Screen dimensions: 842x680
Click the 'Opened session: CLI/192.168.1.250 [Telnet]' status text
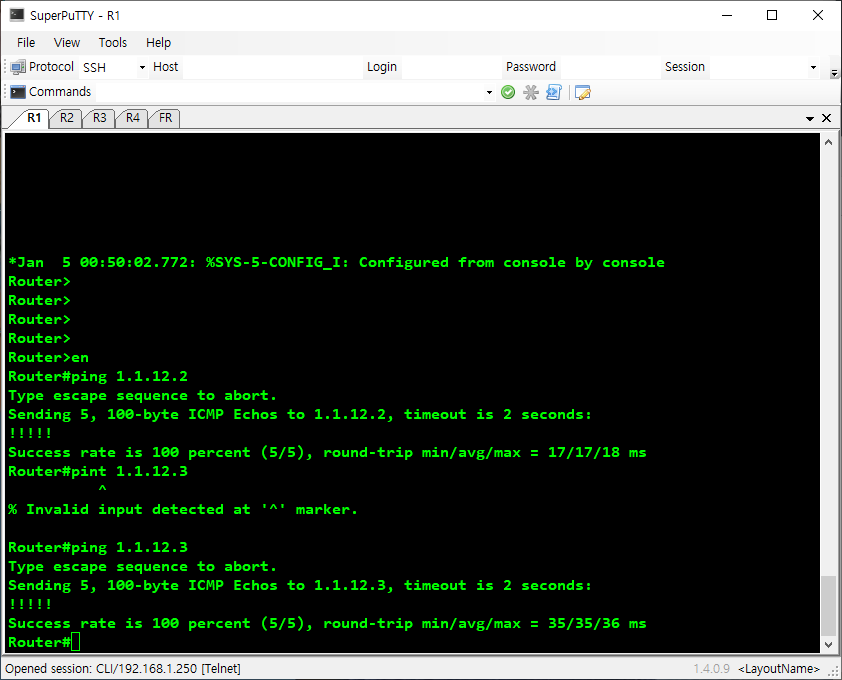coord(123,669)
